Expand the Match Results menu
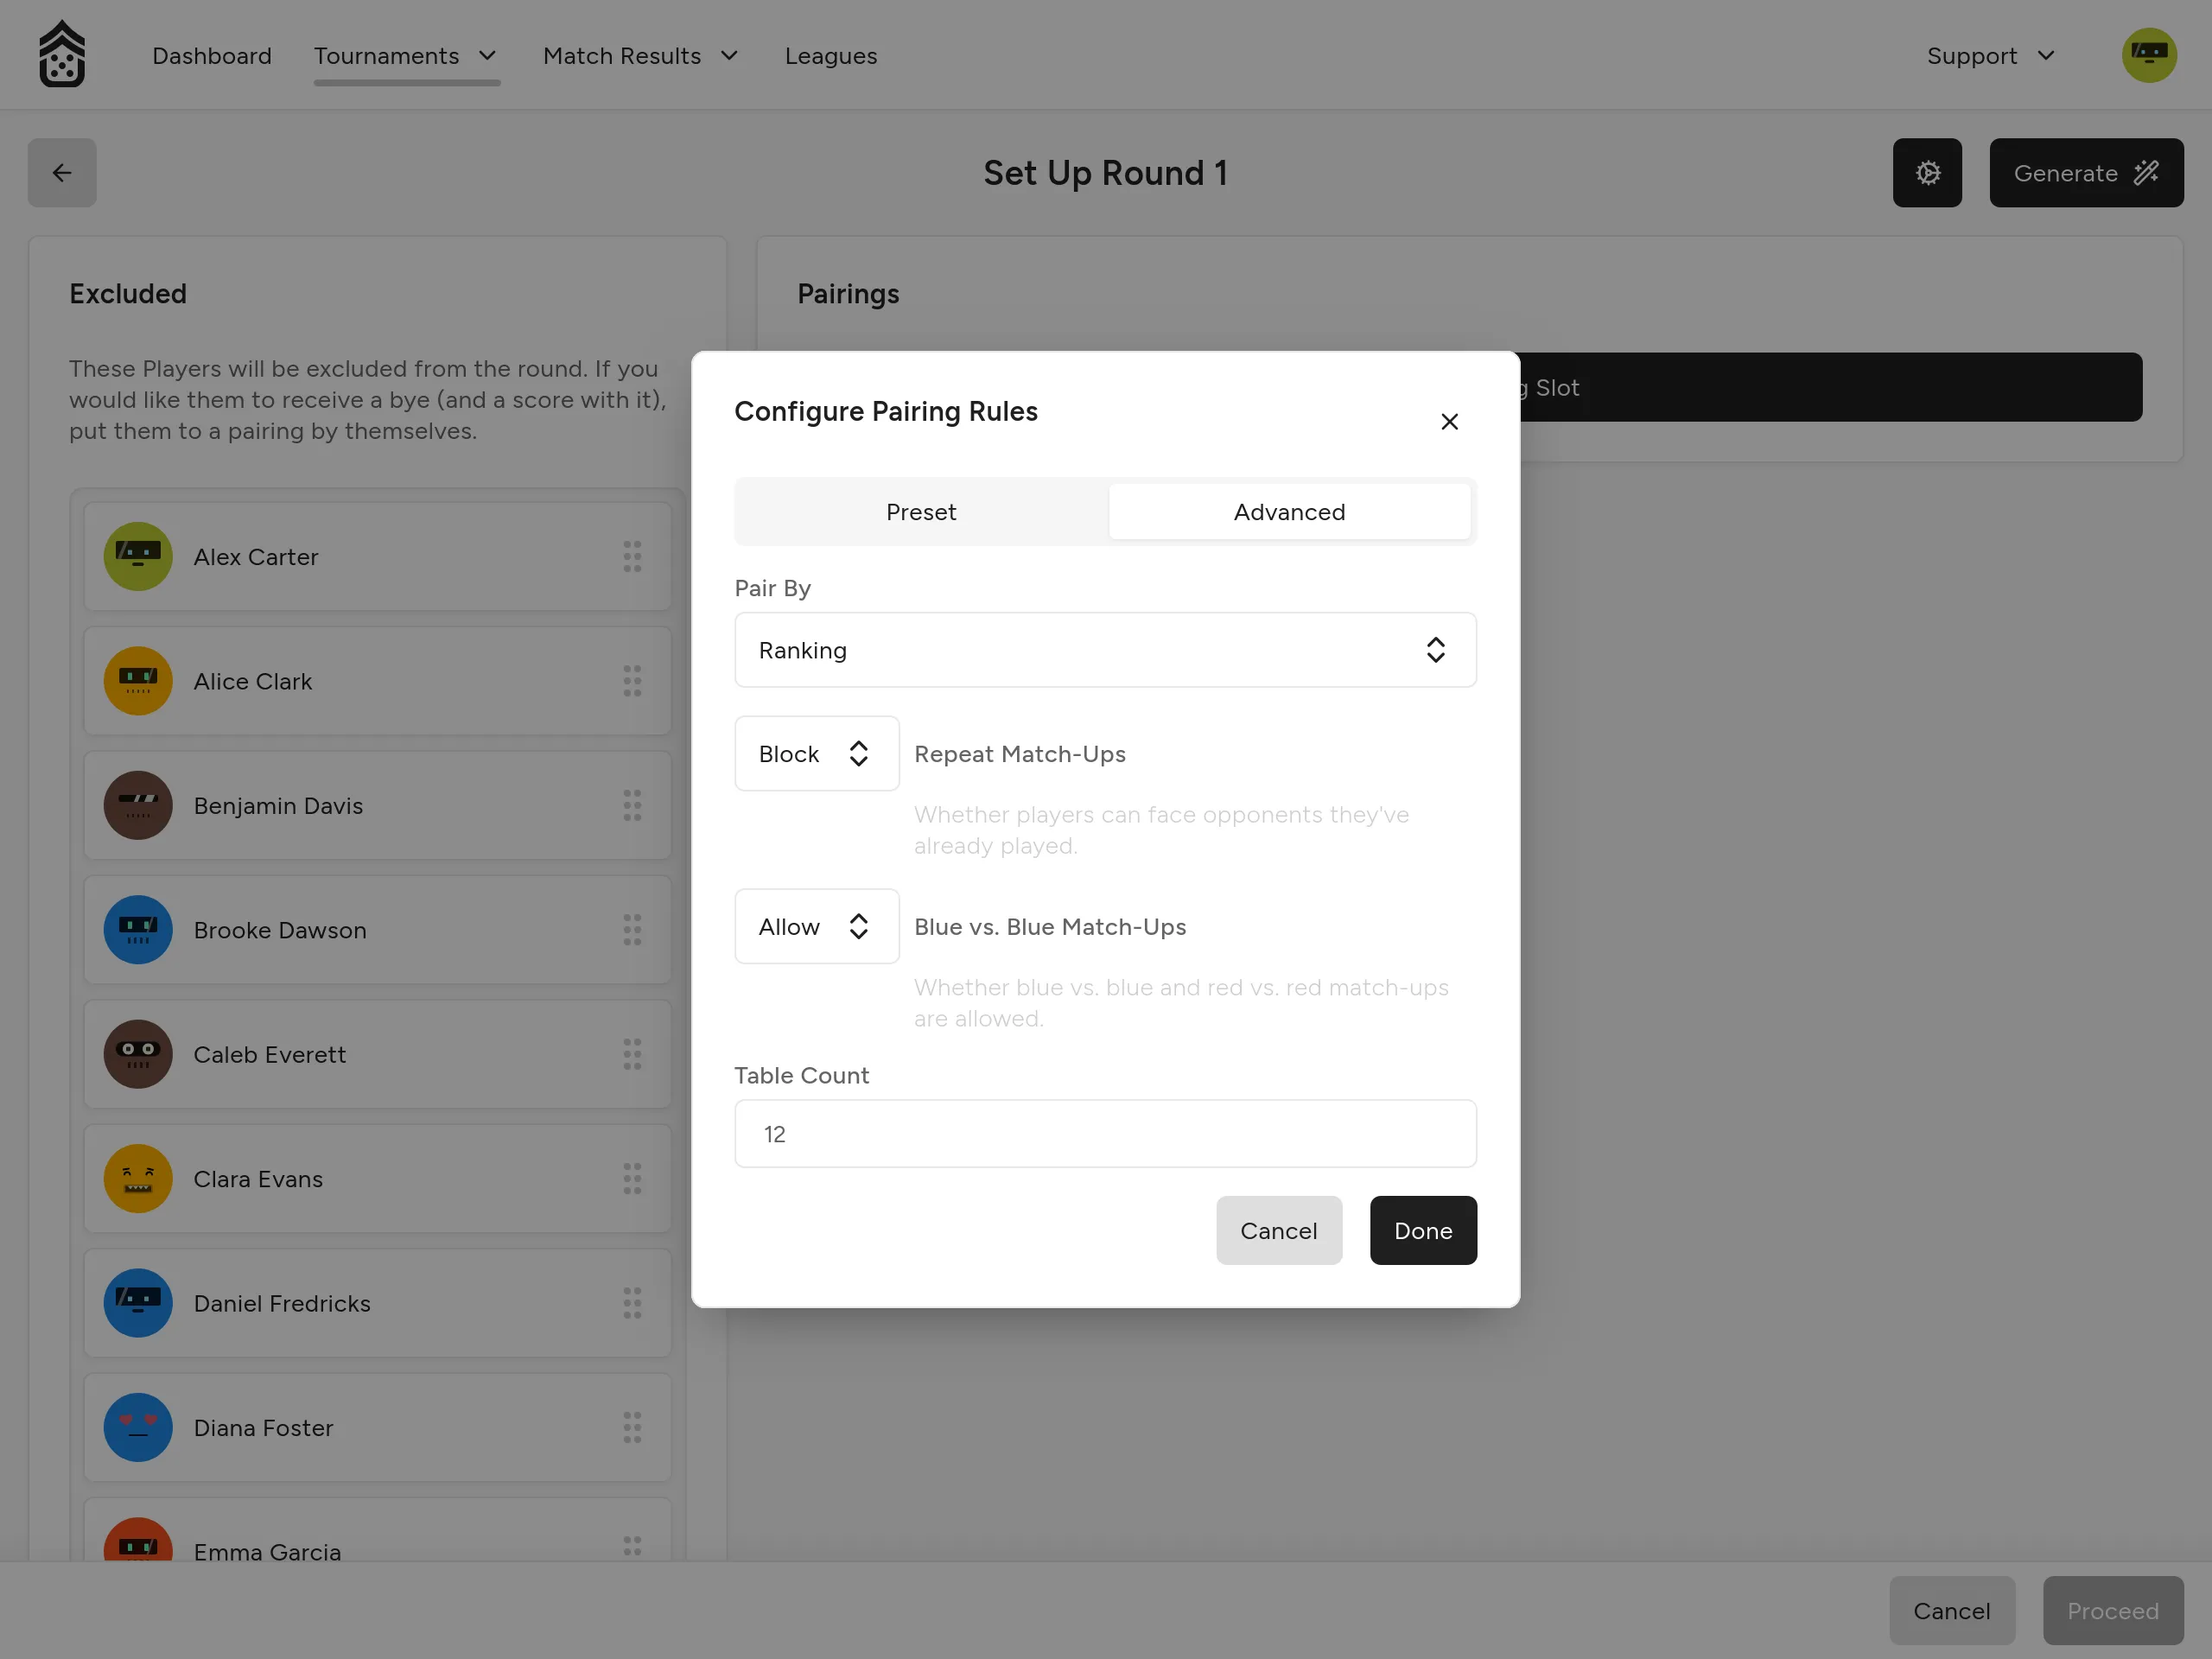The width and height of the screenshot is (2212, 1659). 641,56
